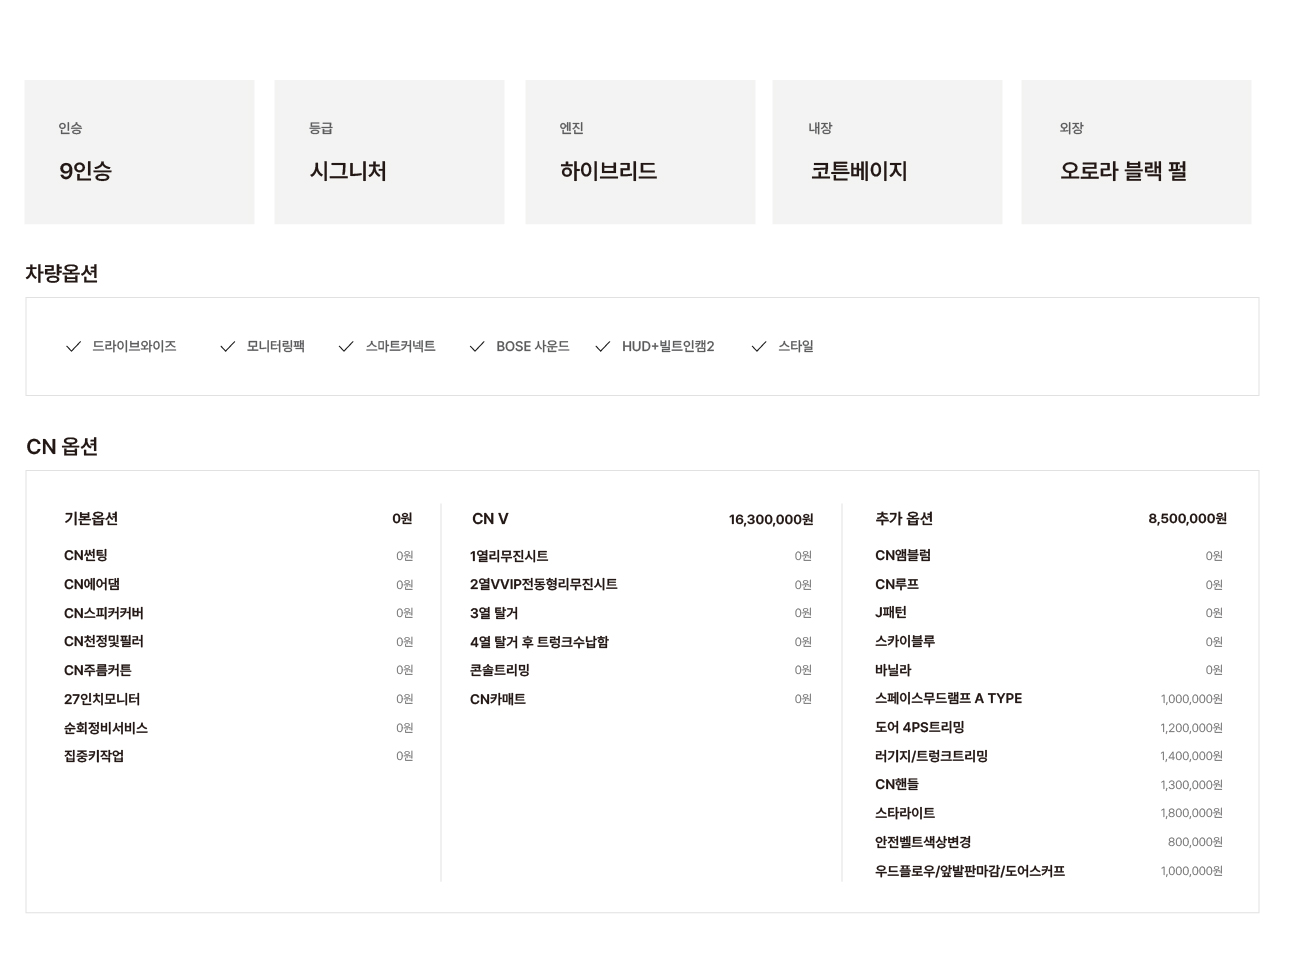The width and height of the screenshot is (1300, 954).
Task: Click the 바닐라 row
Action: (1049, 670)
